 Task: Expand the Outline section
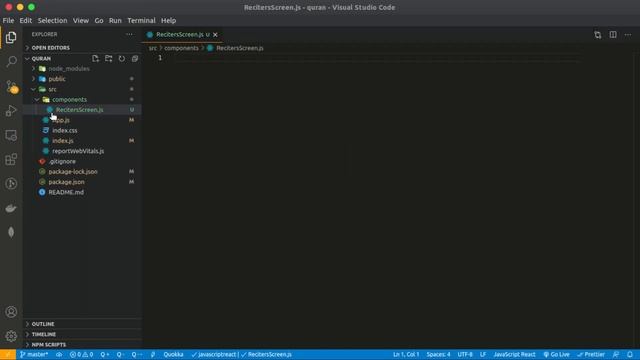pyautogui.click(x=43, y=324)
